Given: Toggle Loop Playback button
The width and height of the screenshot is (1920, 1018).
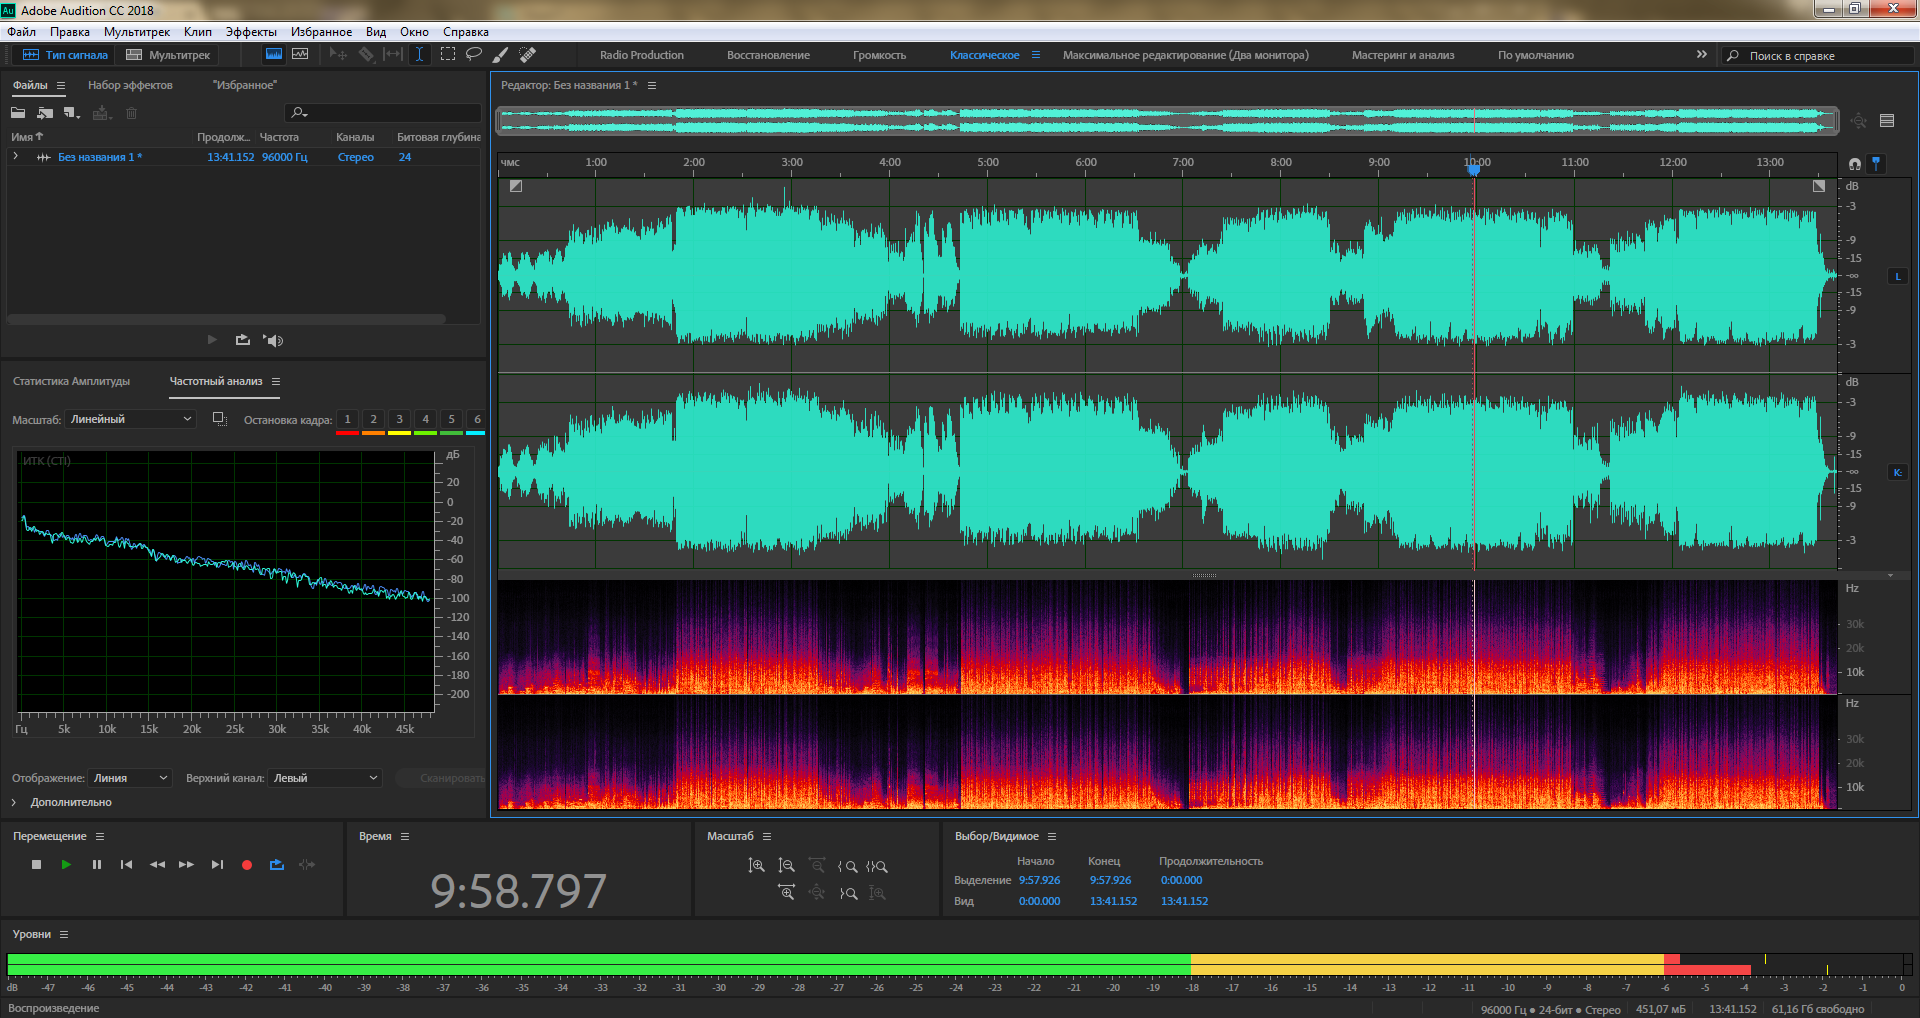Looking at the screenshot, I should click(277, 865).
